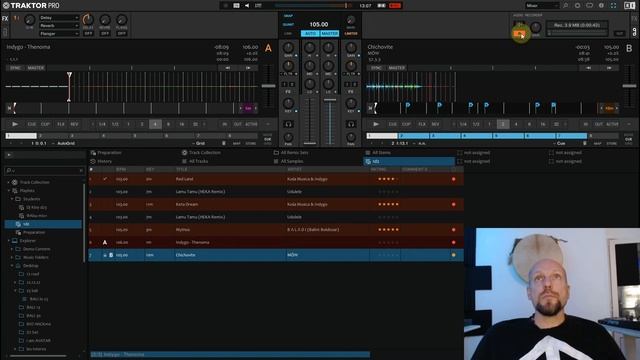Collapse the Desktop folder node
Screen dimensions: 640x360
[x=12, y=266]
